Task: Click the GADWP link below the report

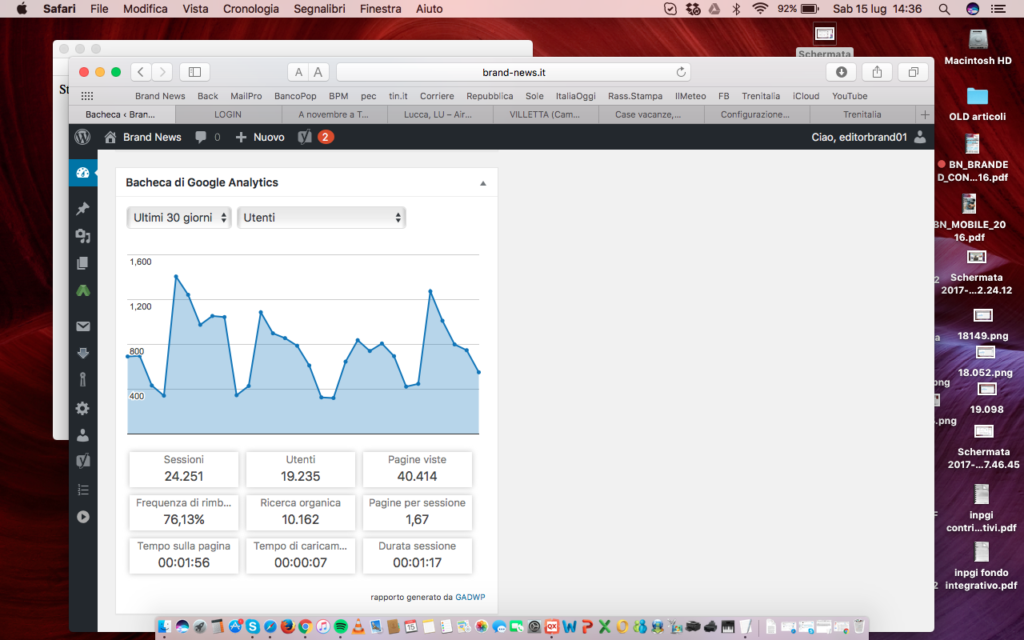Action: click(x=470, y=597)
